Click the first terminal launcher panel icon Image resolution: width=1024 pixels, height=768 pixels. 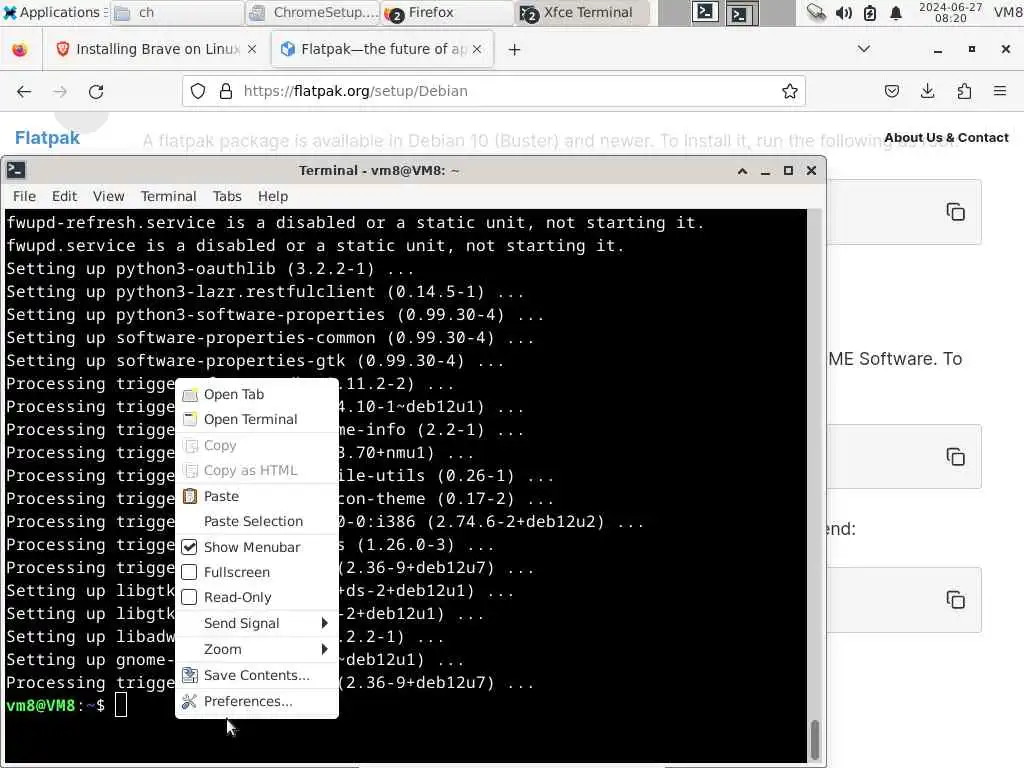(705, 12)
